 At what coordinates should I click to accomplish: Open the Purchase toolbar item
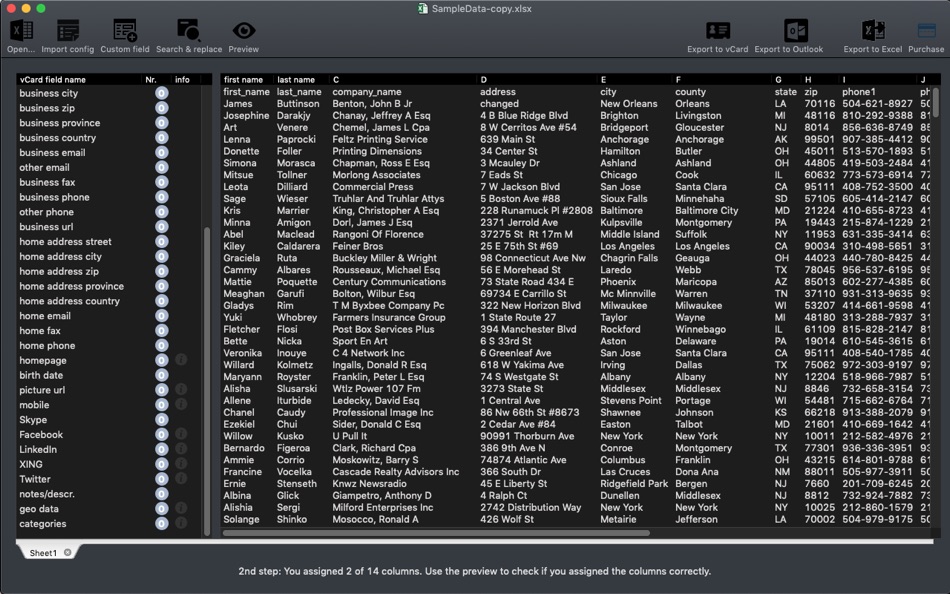click(926, 36)
